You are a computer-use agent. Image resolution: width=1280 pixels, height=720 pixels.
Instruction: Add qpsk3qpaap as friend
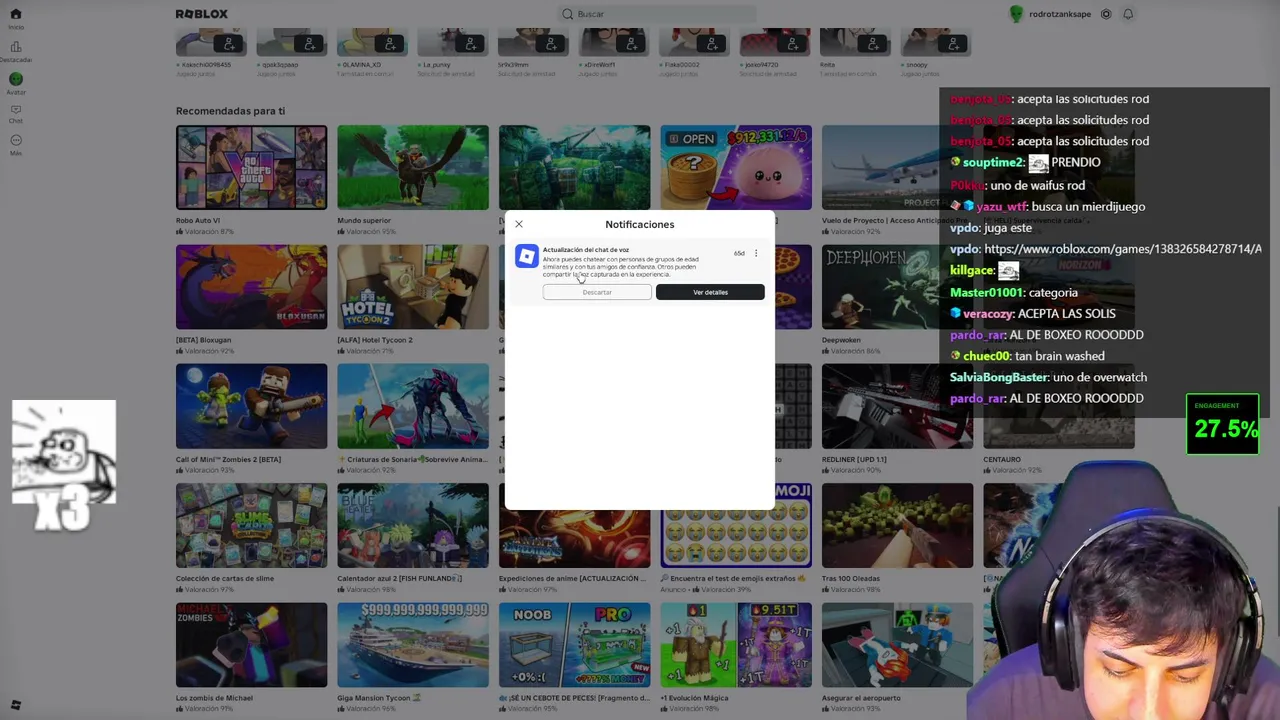coord(309,44)
